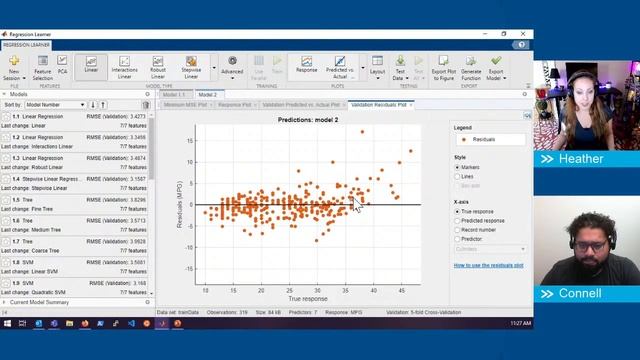Screen dimensions: 640x360
Task: Select model 1.7 Coarse Tree
Action: tap(74, 246)
